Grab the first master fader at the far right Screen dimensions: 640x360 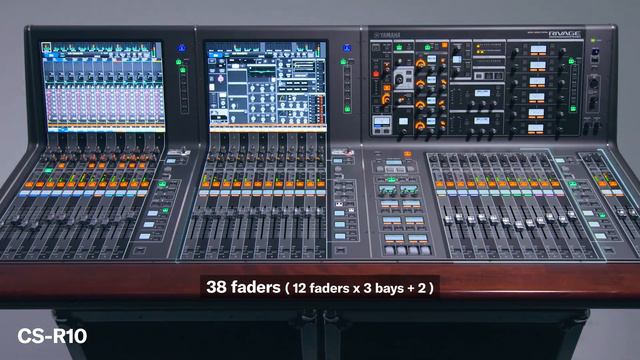(622, 212)
